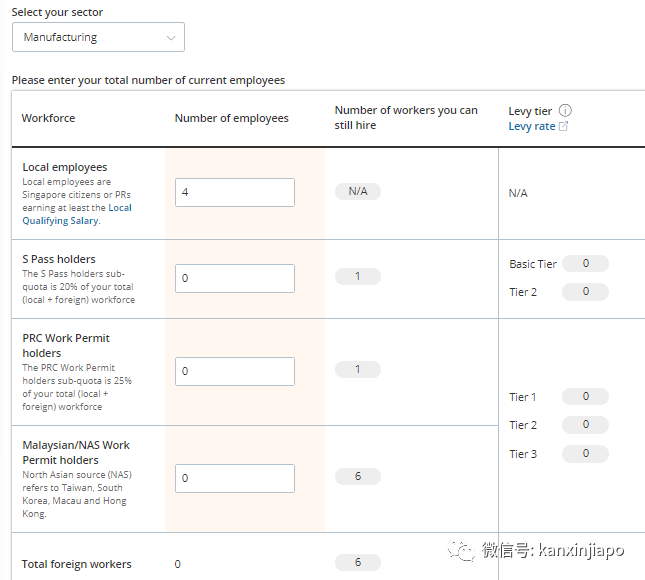The image size is (645, 580).
Task: Click the S Pass Tier 2 value
Action: click(585, 292)
